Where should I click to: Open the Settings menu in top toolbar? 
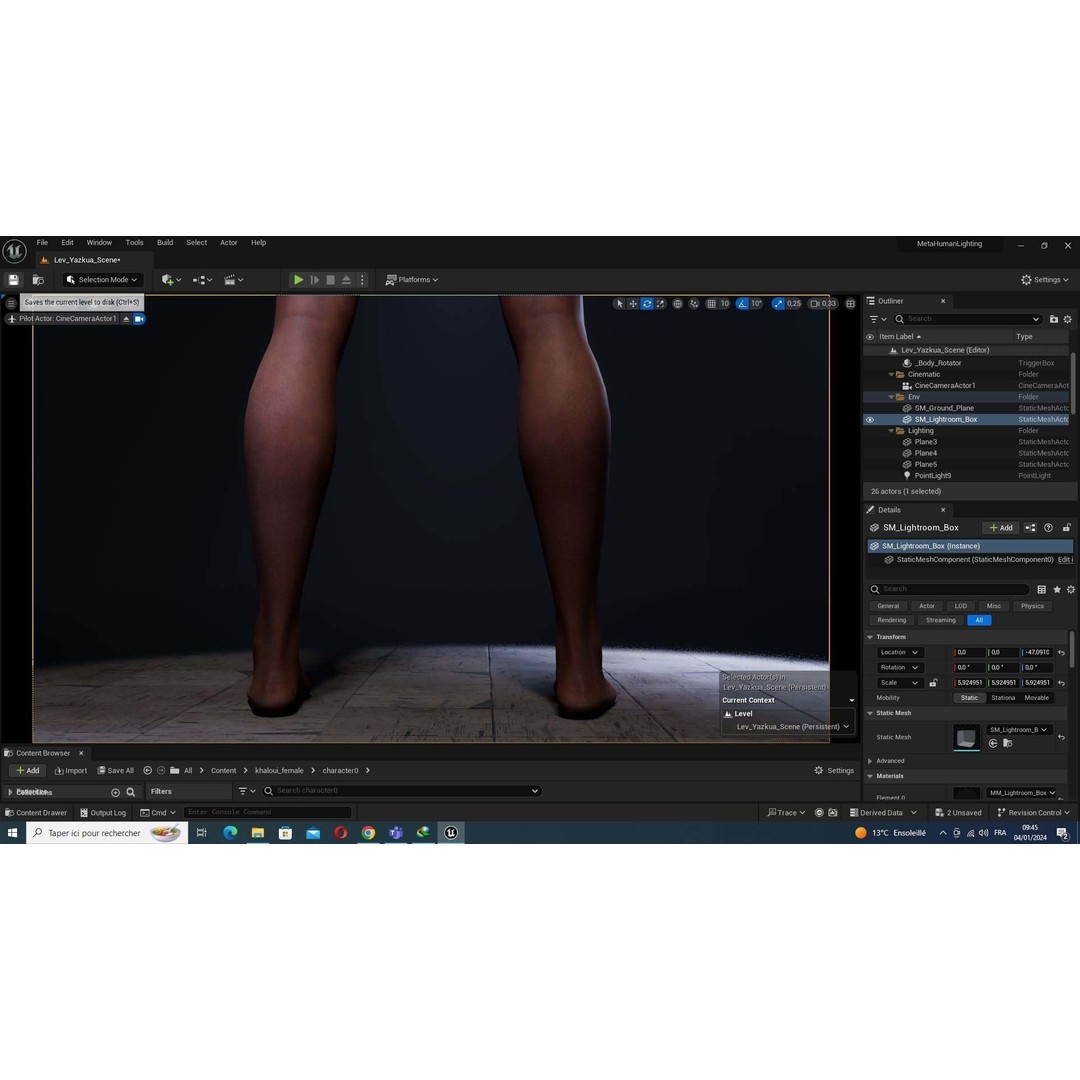[1045, 280]
